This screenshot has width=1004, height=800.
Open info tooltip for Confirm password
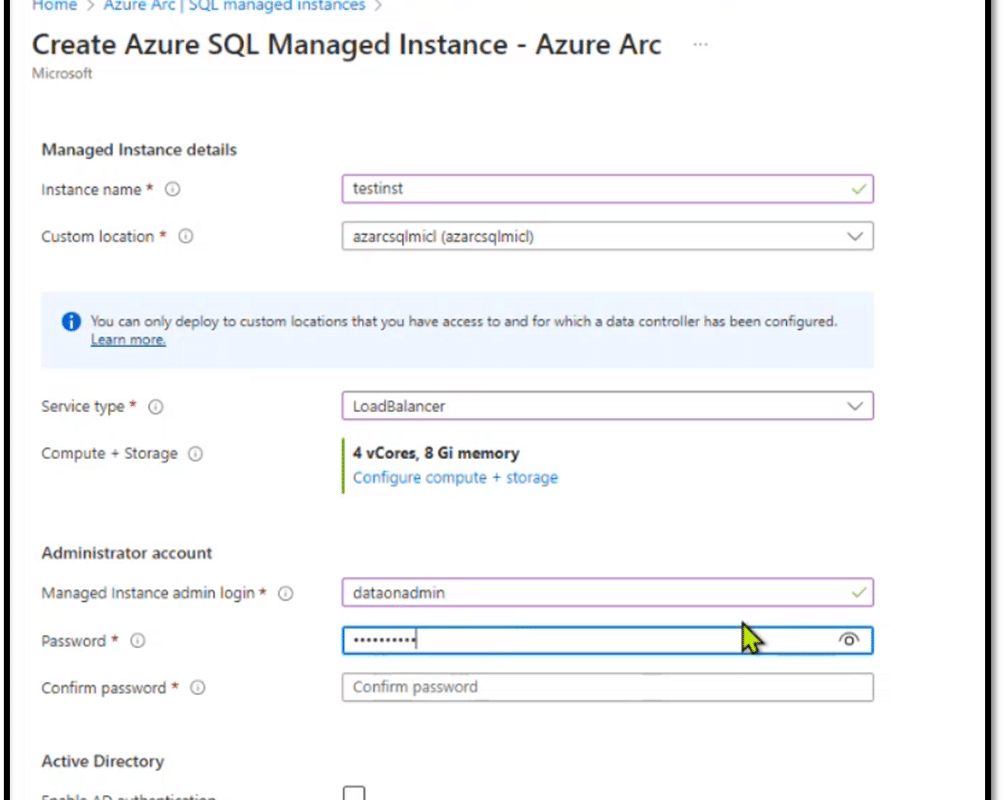pos(198,688)
